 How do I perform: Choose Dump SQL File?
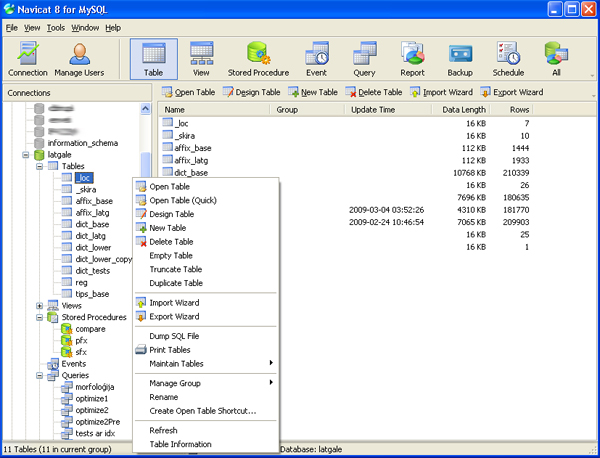(205, 336)
